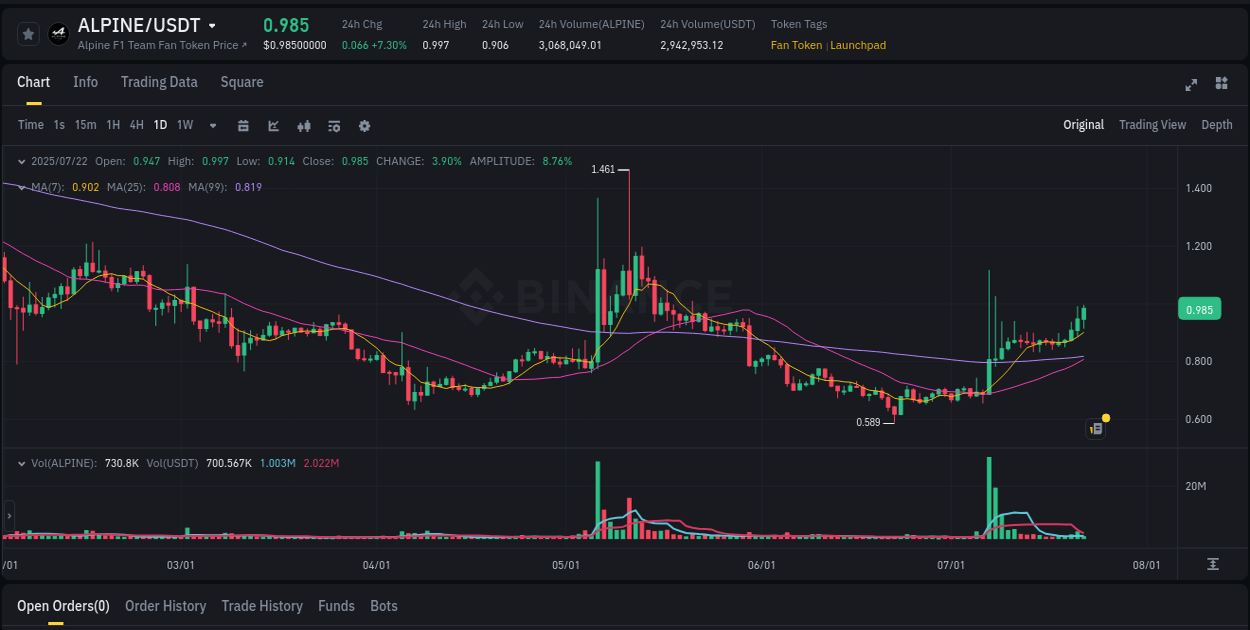Viewport: 1250px width, 630px height.
Task: Click the scroll-to-latest icon below the volume panel
Action: tap(1214, 564)
